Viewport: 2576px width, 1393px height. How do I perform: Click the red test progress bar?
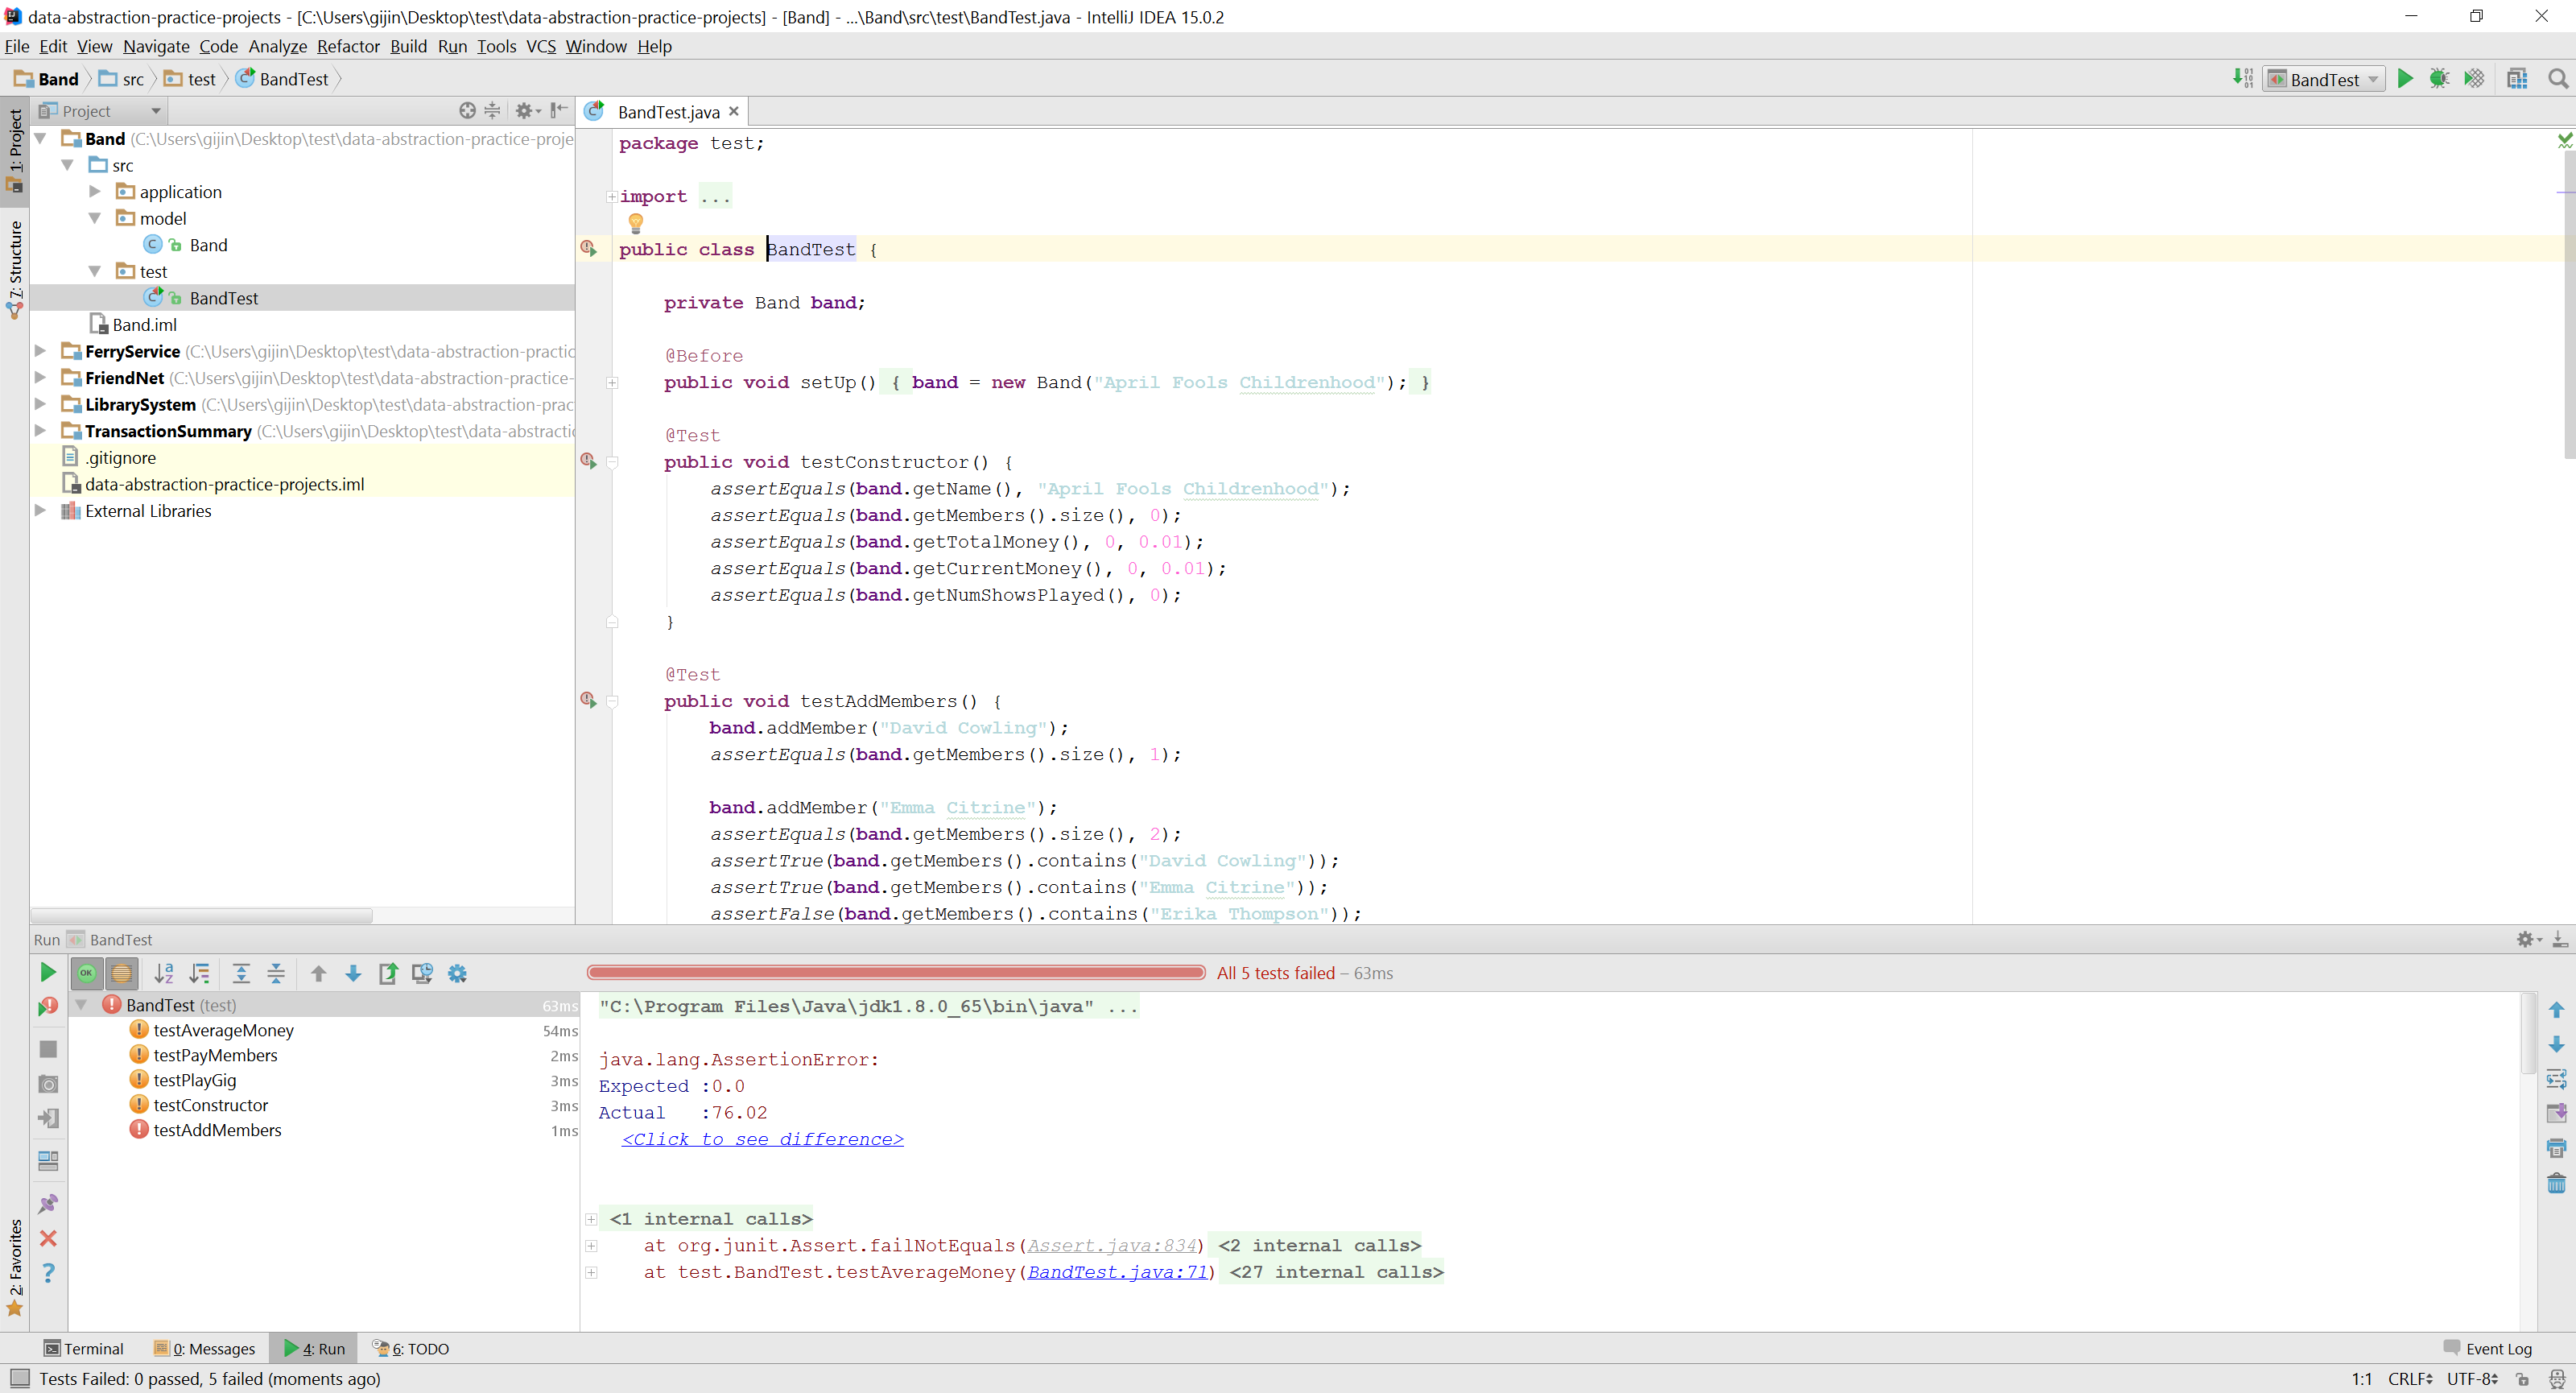[895, 972]
